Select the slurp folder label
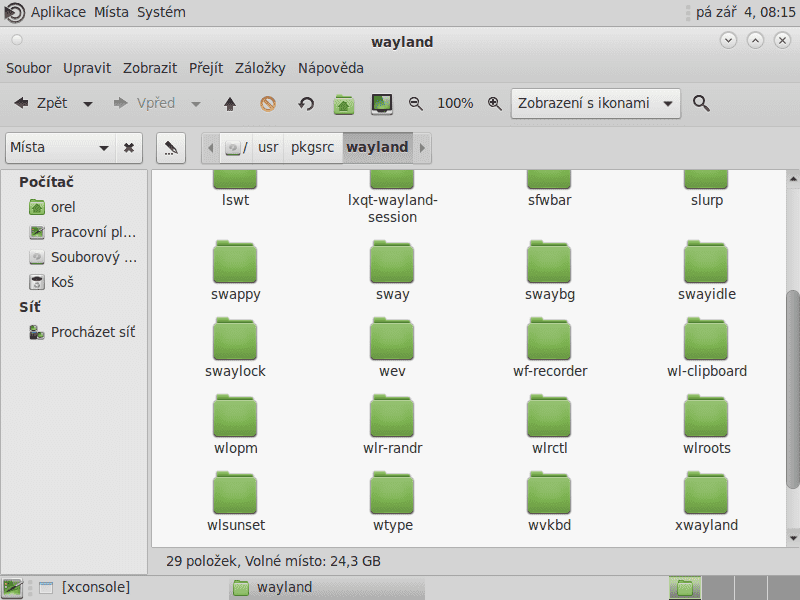Viewport: 800px width, 600px height. tap(707, 200)
